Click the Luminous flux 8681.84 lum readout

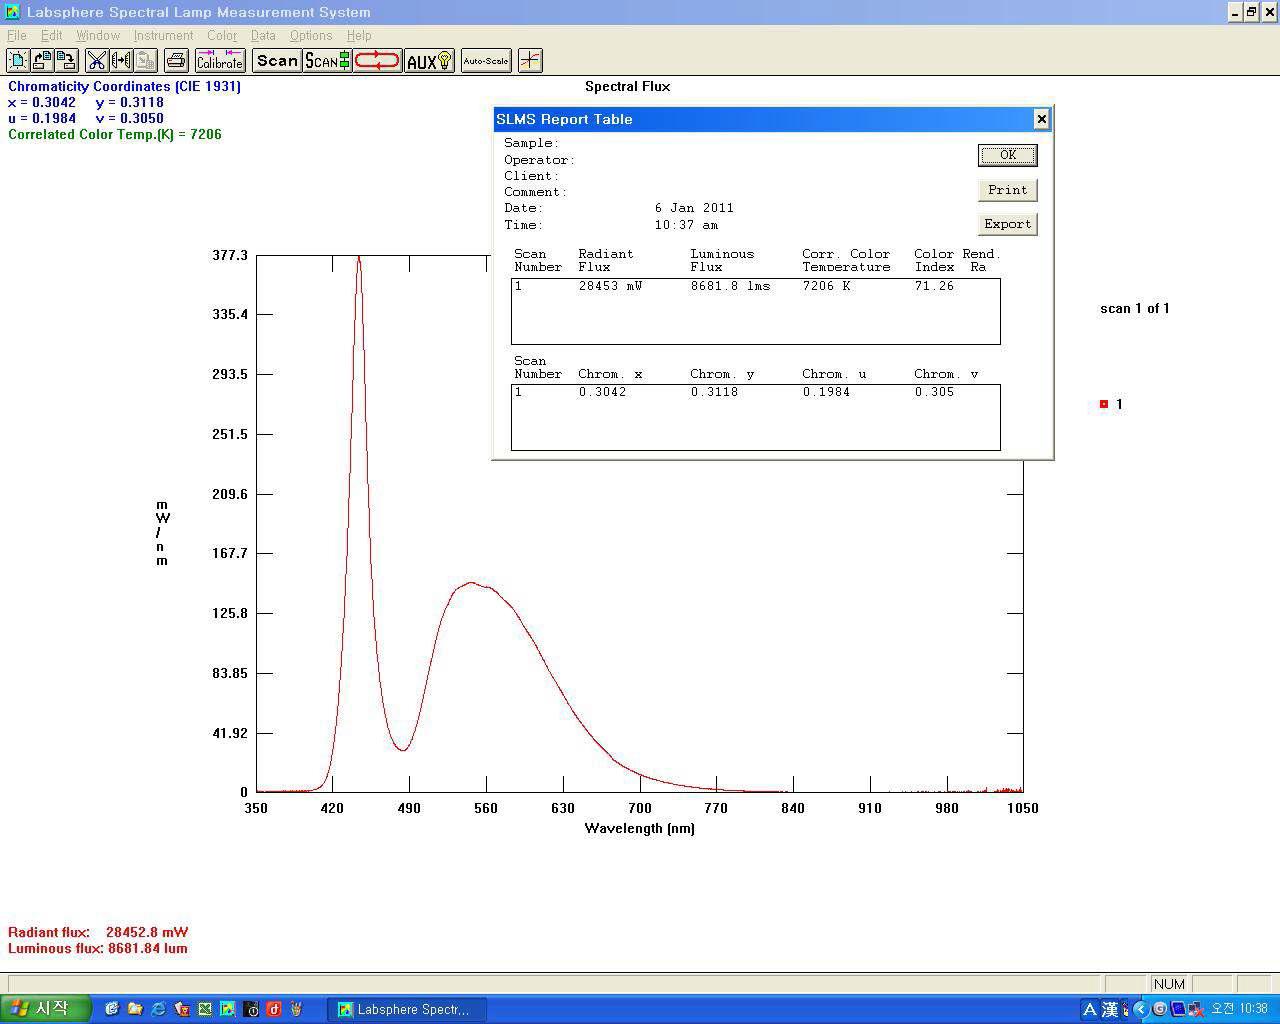click(98, 948)
